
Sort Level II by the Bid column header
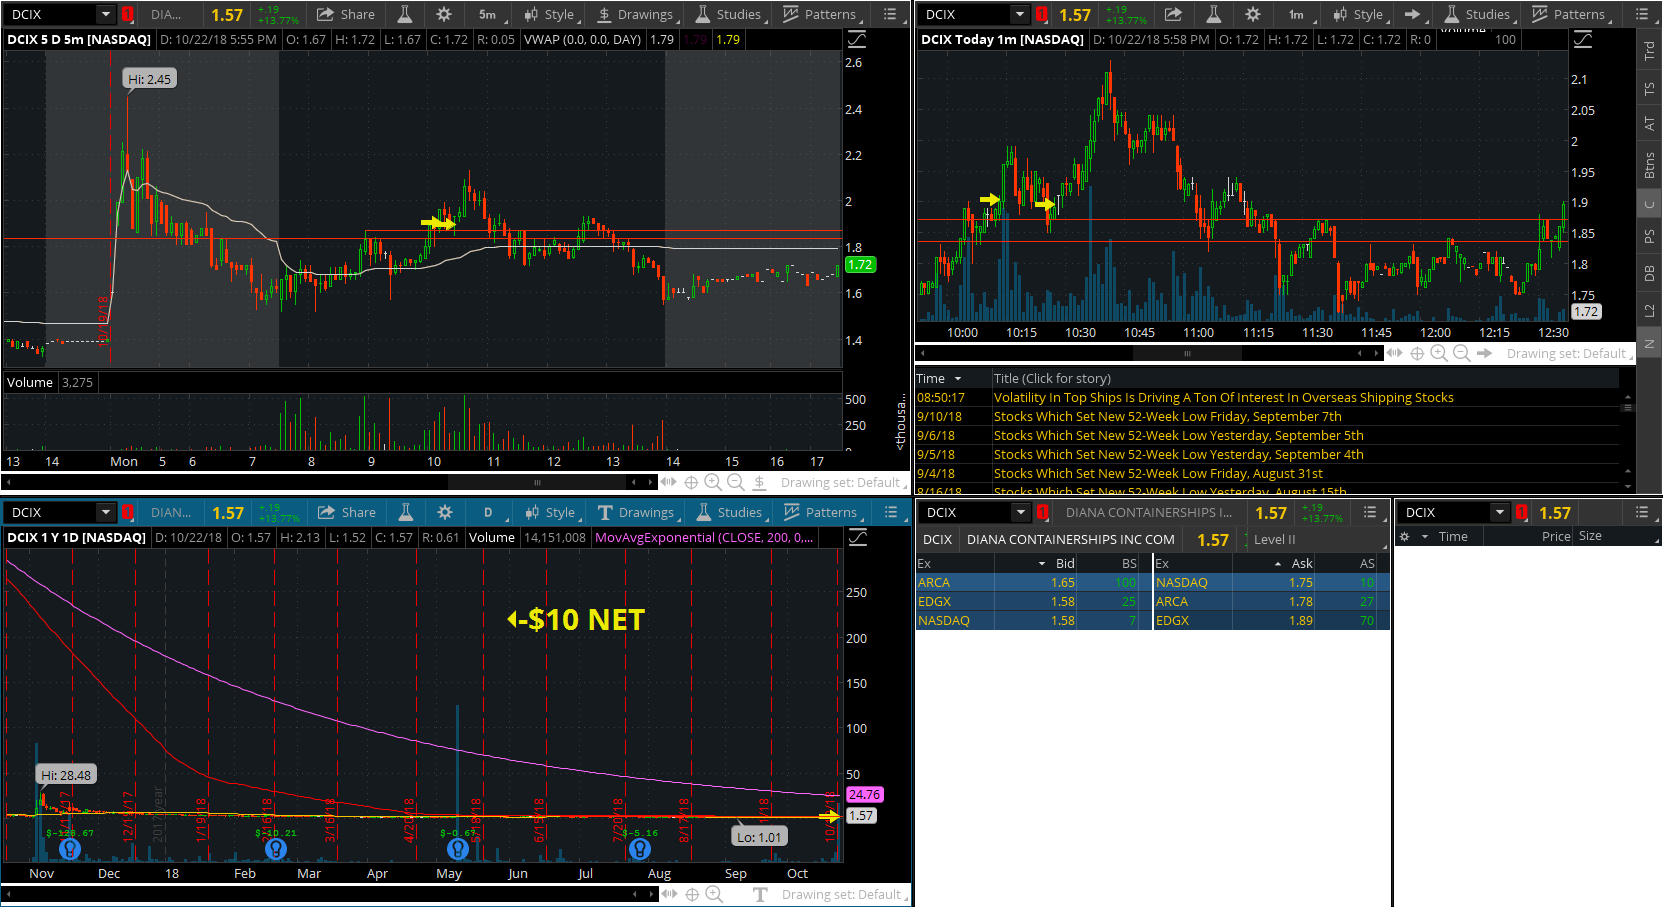(x=1065, y=563)
